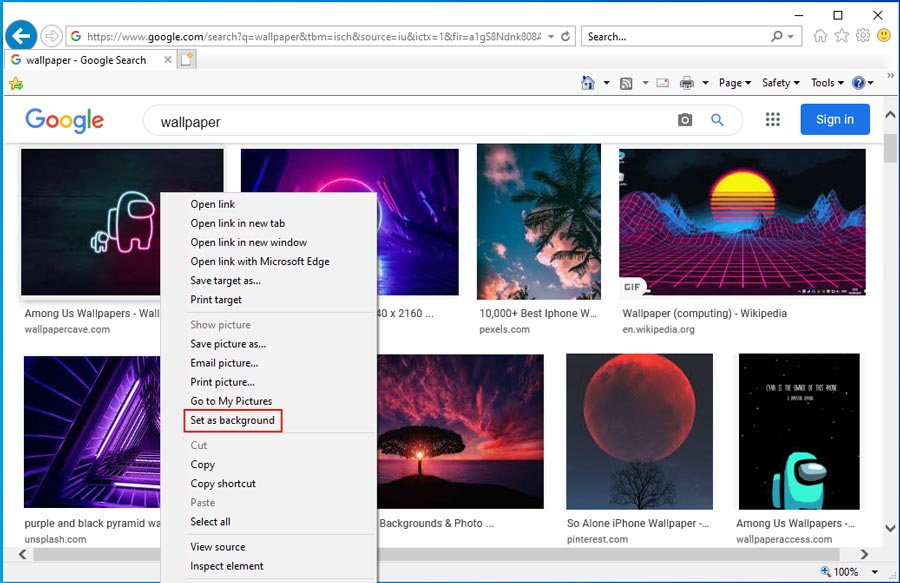
Task: Click the Google logo
Action: coord(64,121)
